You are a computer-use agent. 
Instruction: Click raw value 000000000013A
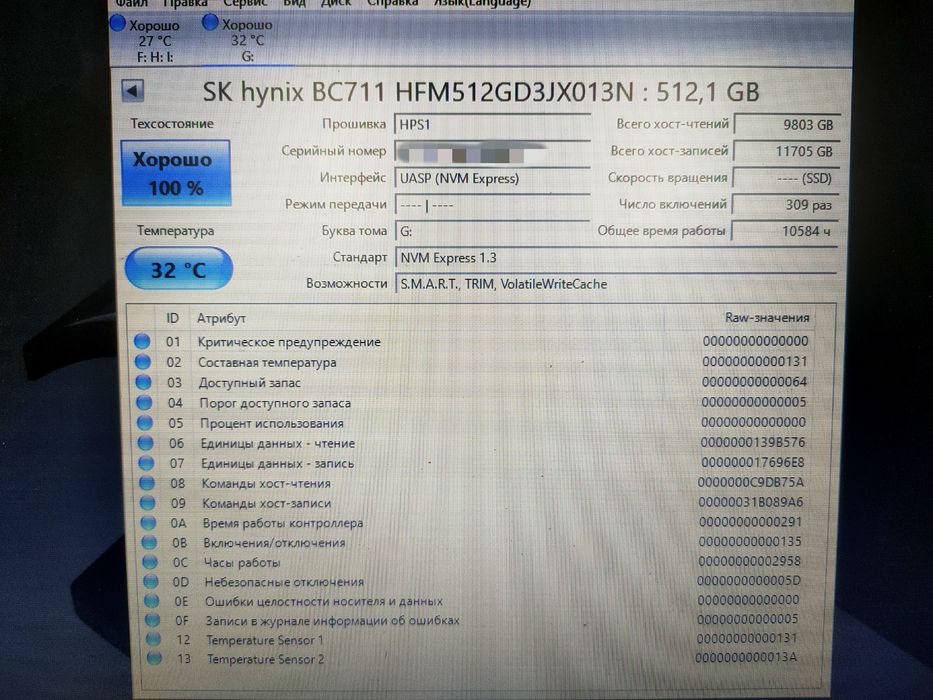coord(746,657)
